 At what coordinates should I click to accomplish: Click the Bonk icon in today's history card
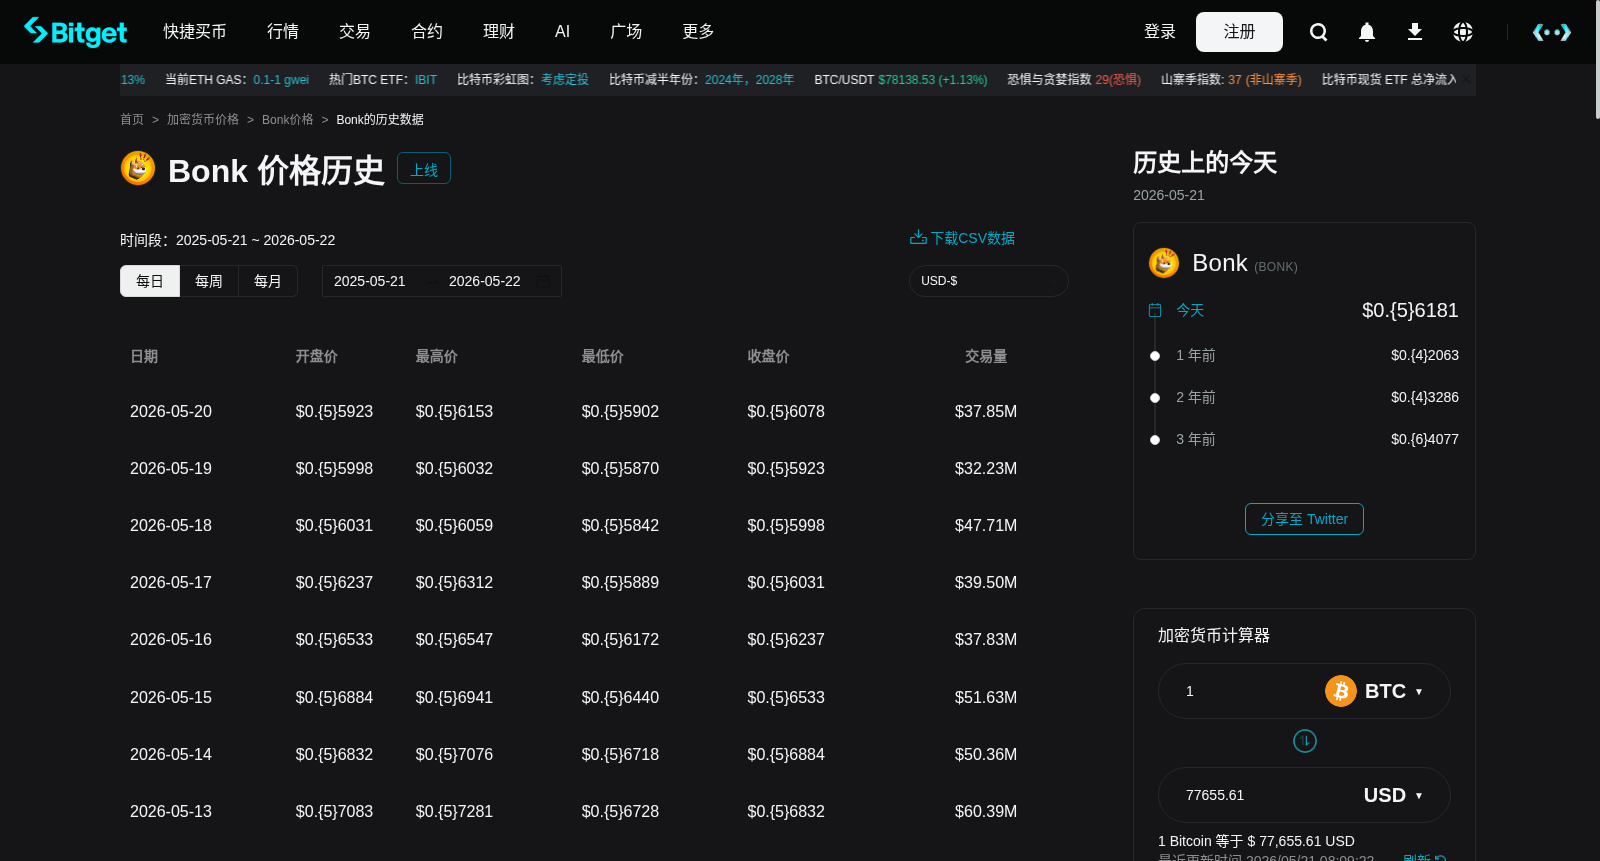(x=1164, y=263)
